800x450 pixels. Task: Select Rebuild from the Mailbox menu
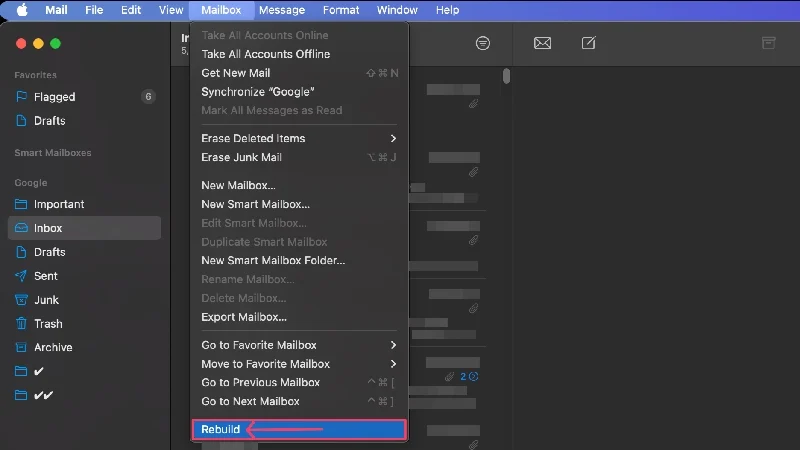tap(299, 430)
